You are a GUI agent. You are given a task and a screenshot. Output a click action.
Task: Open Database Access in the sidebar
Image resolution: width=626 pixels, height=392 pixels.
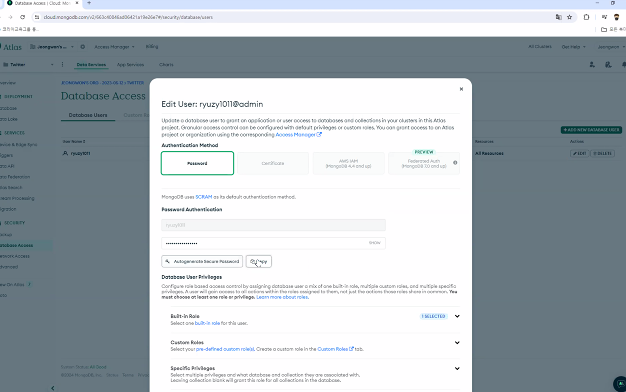[16, 245]
